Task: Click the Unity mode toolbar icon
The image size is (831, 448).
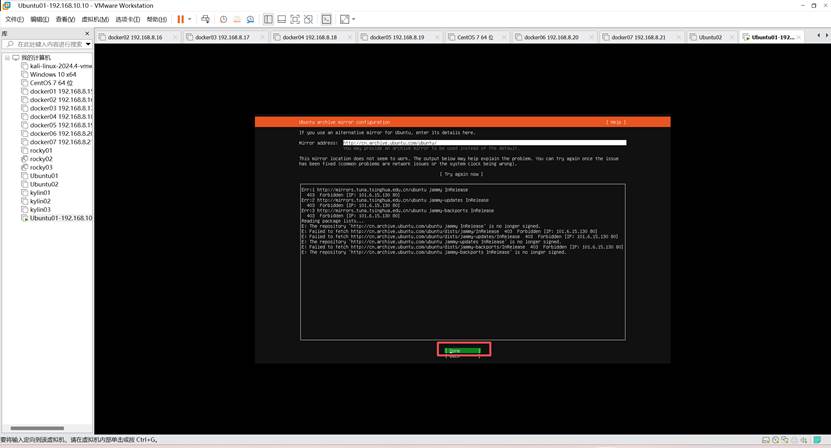Action: (x=308, y=19)
